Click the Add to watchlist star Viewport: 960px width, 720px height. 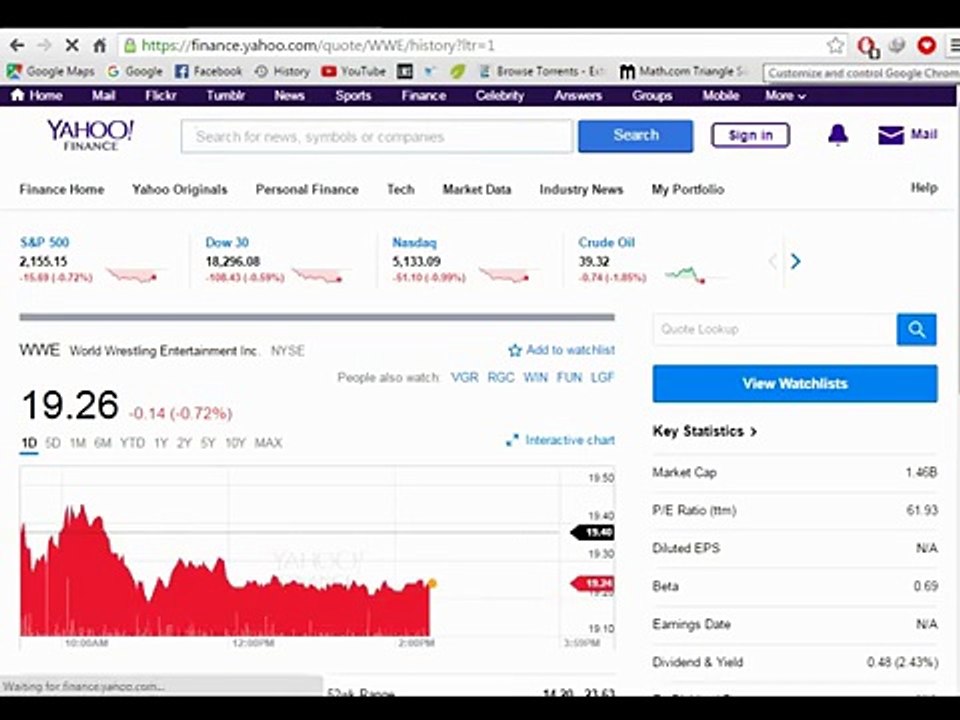515,350
